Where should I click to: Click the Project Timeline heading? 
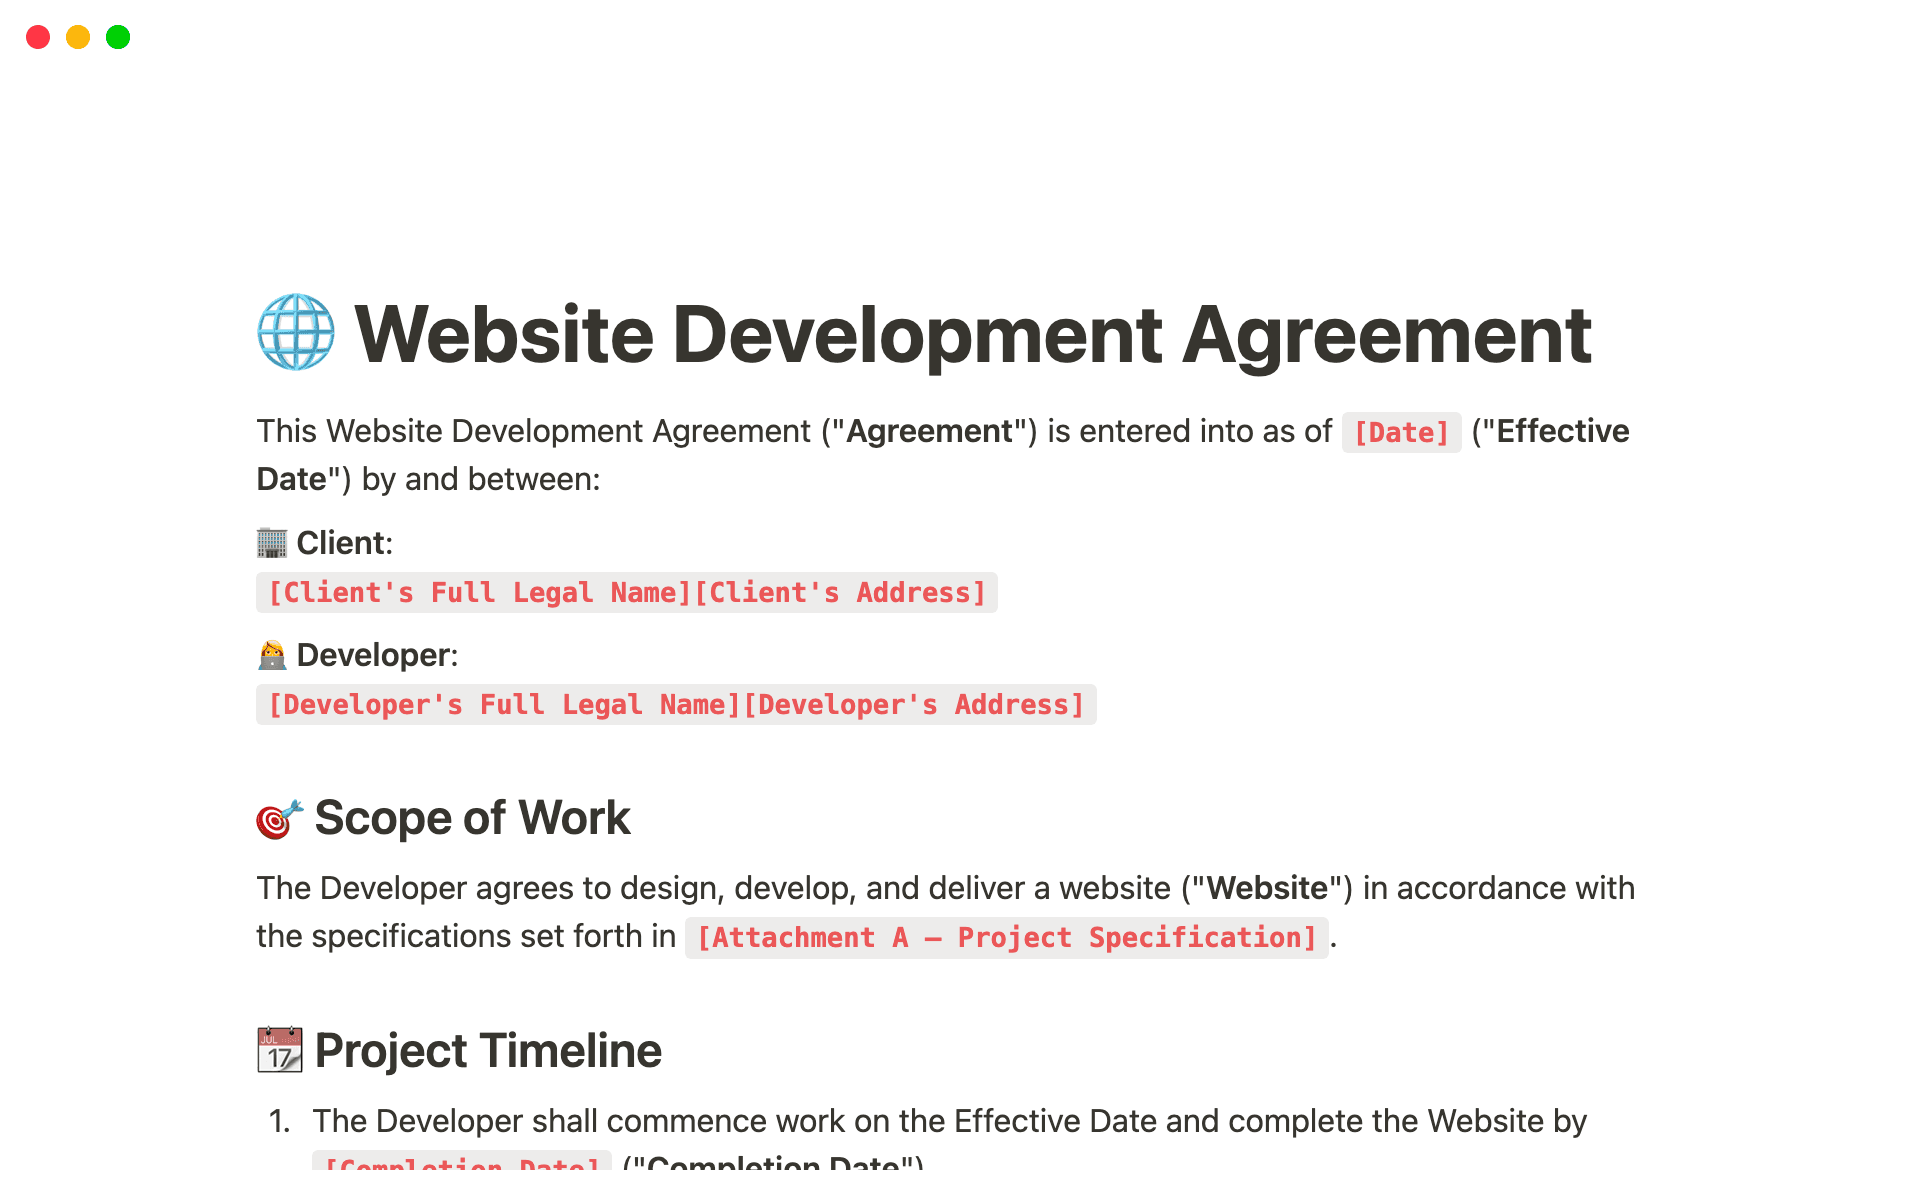pos(487,1050)
